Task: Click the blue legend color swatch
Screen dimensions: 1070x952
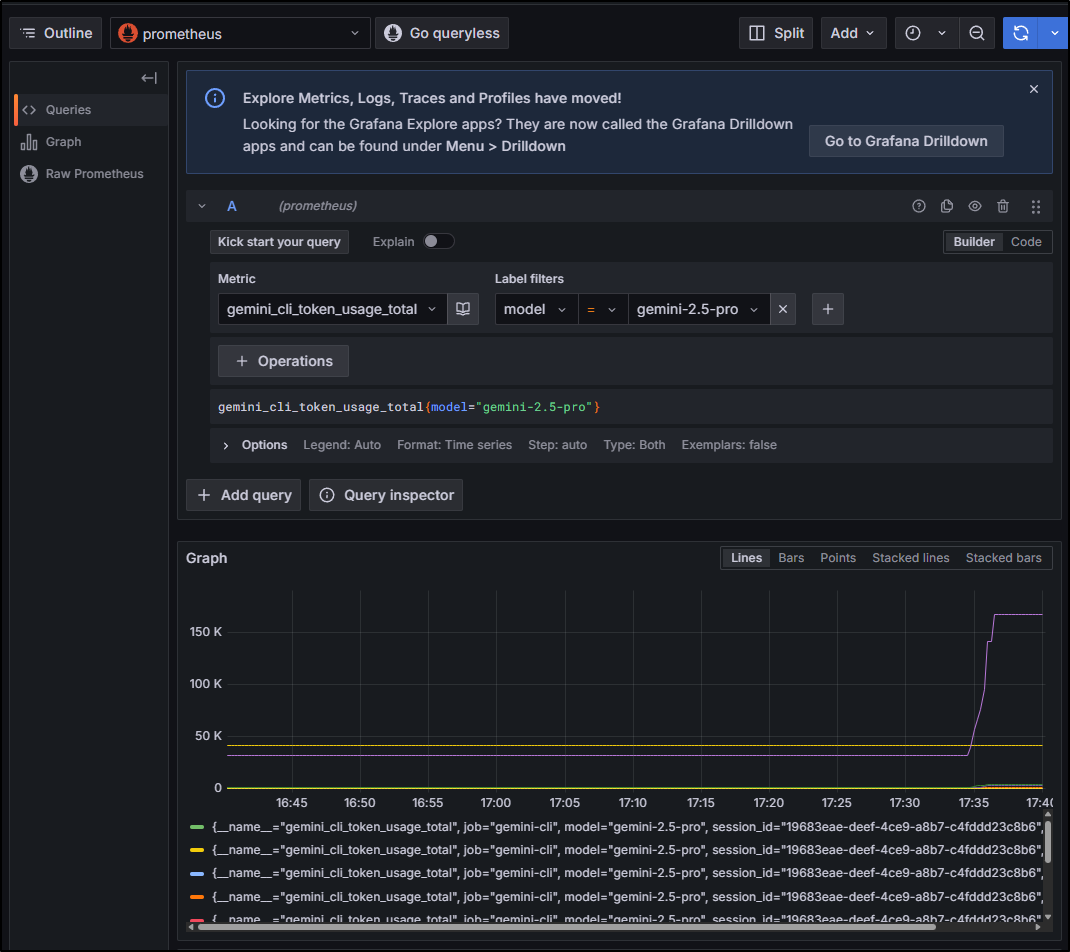Action: pos(197,874)
